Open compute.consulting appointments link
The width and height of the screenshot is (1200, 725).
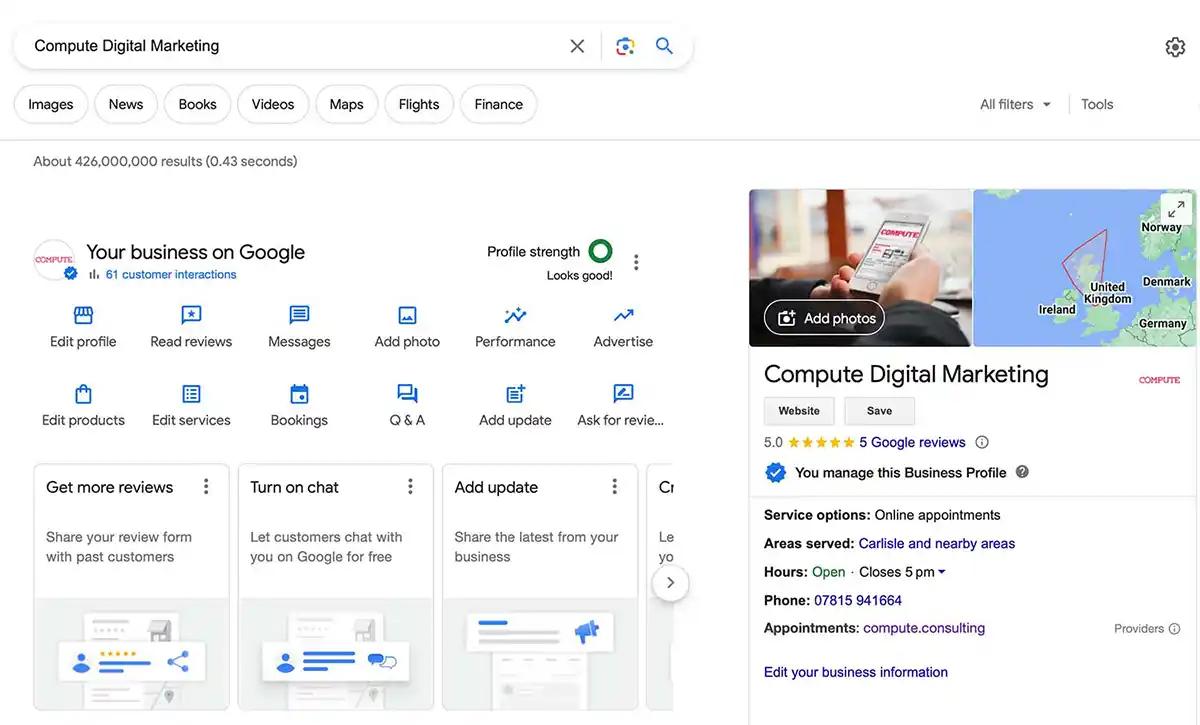924,628
